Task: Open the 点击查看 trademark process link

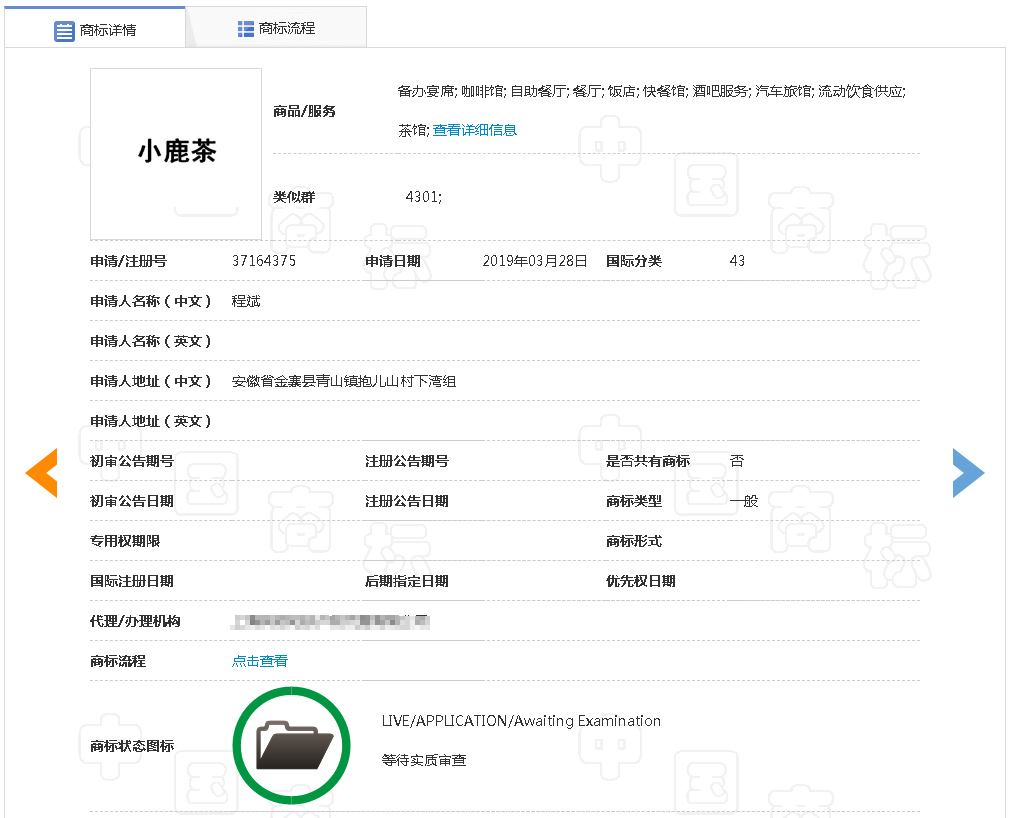Action: [260, 661]
